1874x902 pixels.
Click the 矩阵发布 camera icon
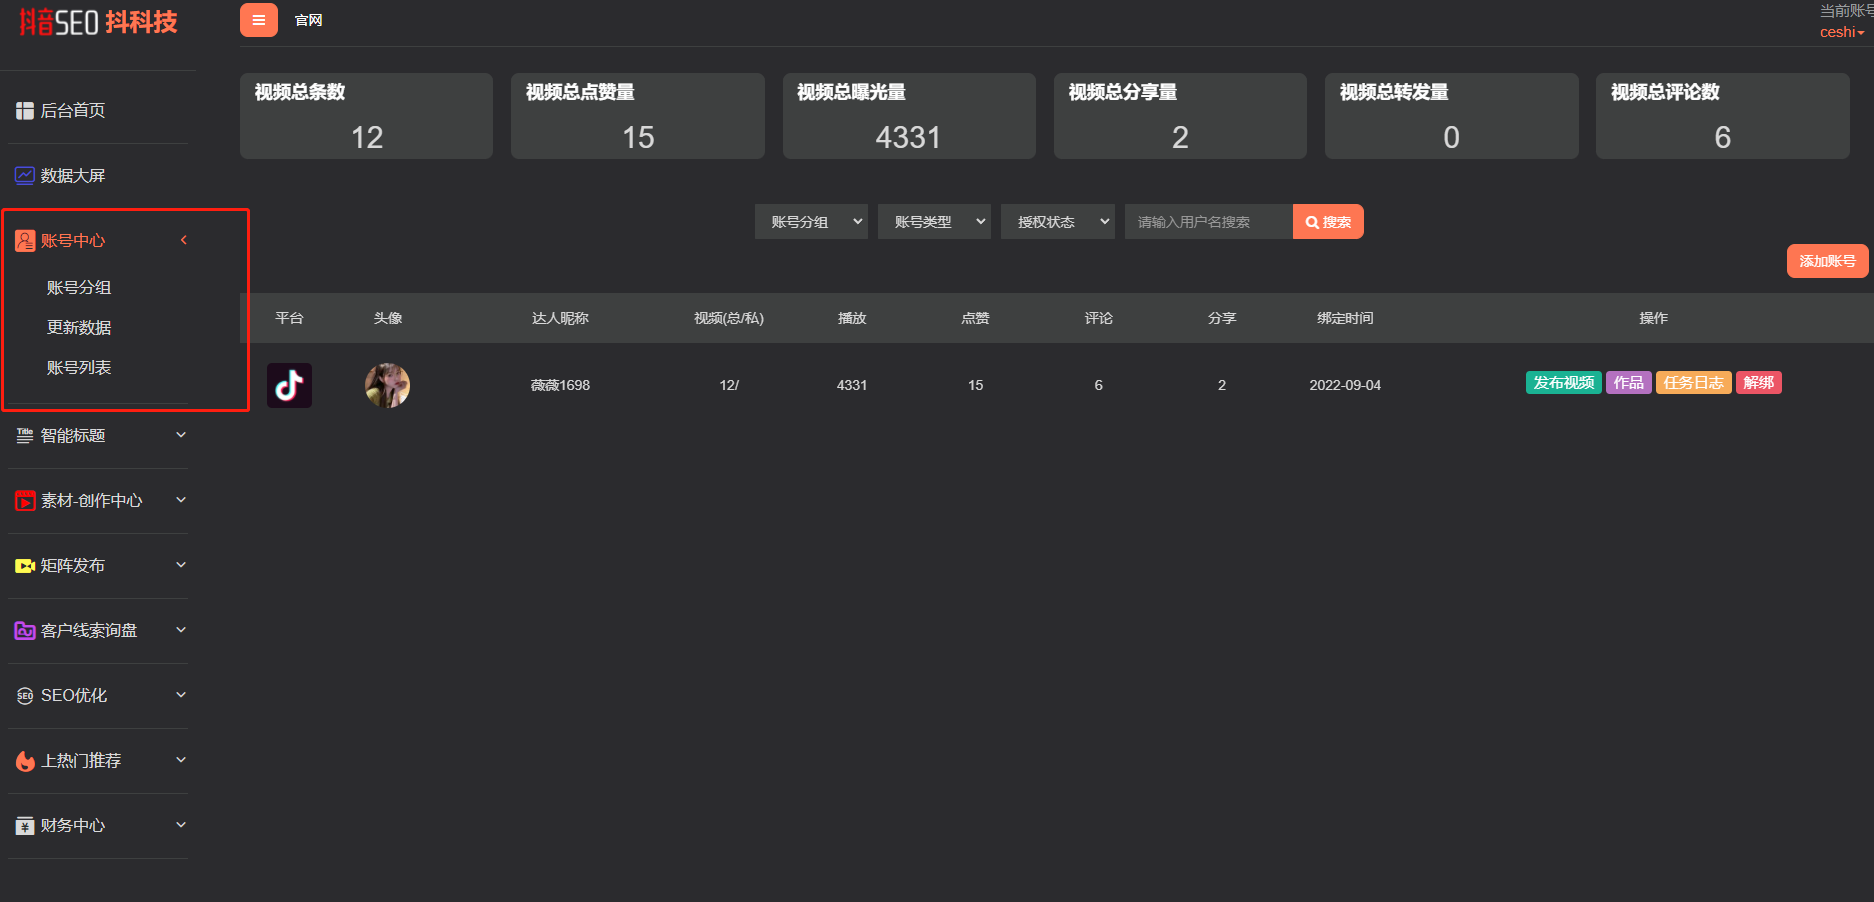25,566
